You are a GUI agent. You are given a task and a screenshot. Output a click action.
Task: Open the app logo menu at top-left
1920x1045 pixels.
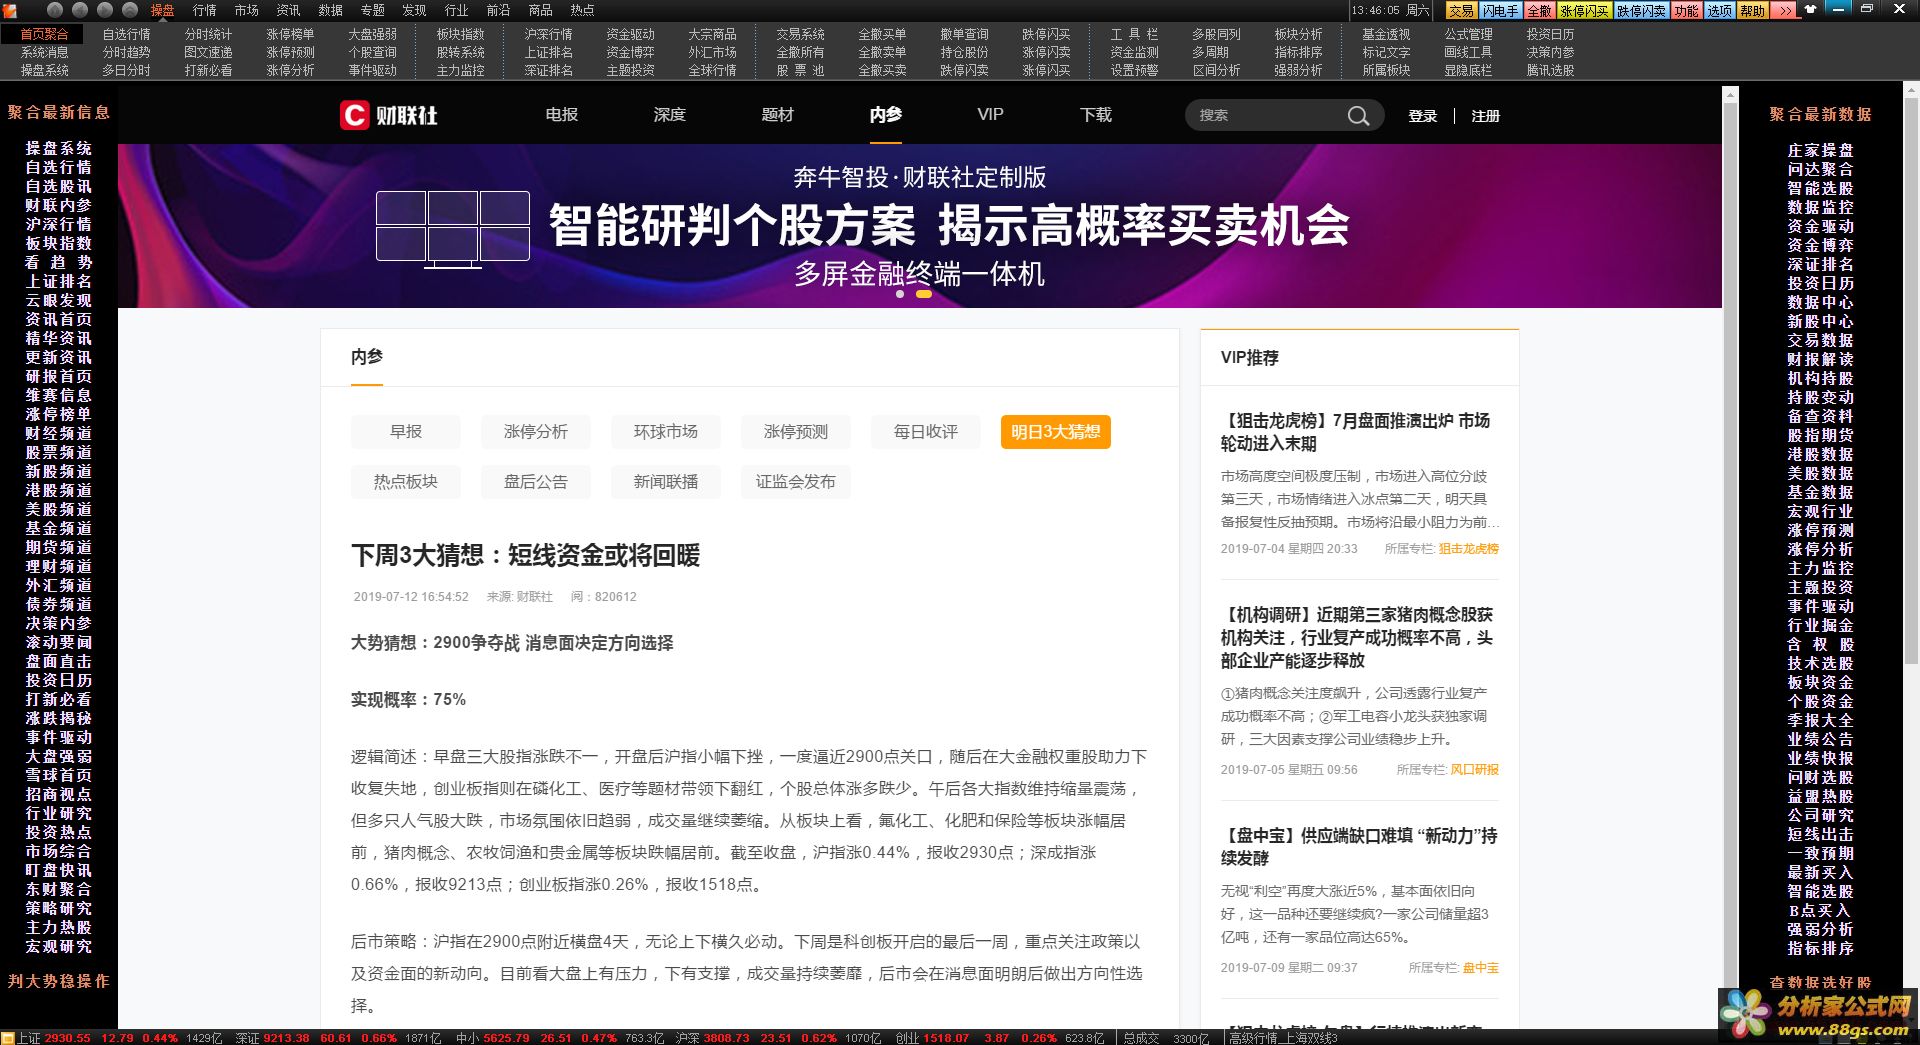coord(12,10)
